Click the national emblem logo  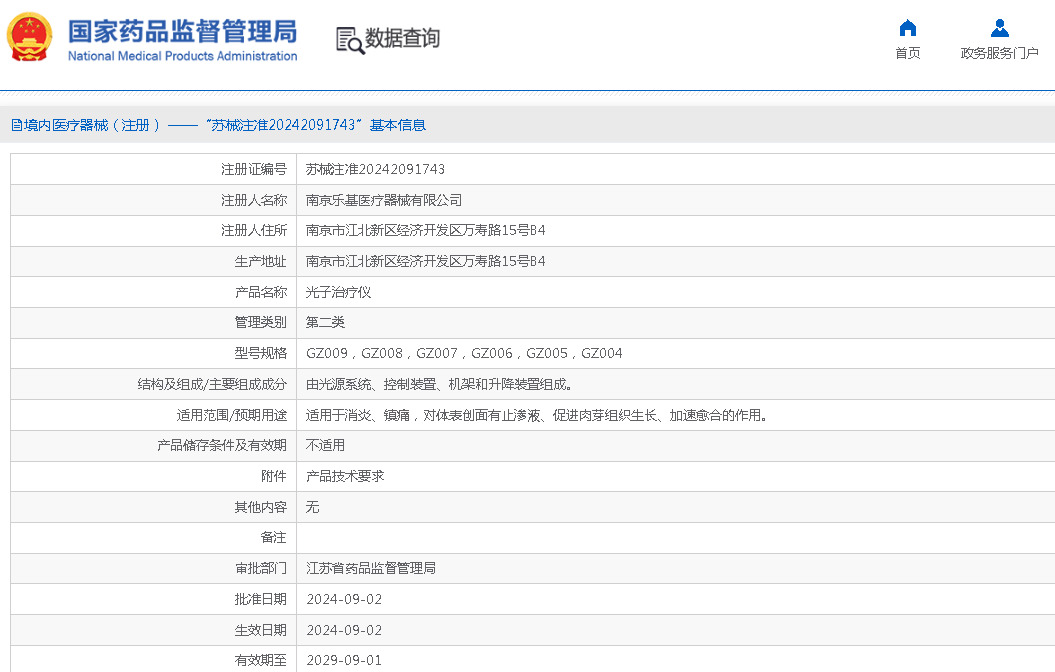pyautogui.click(x=31, y=37)
